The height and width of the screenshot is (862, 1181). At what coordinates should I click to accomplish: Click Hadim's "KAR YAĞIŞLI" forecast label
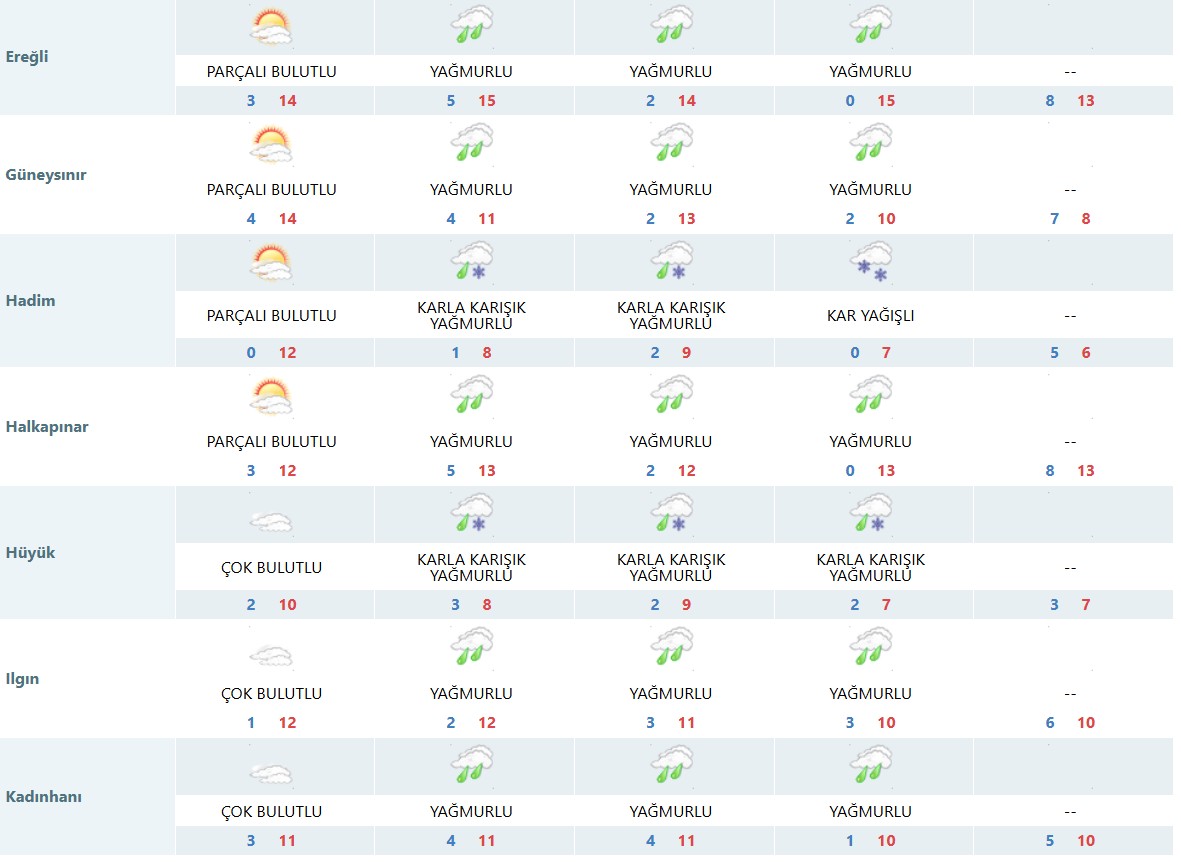870,315
